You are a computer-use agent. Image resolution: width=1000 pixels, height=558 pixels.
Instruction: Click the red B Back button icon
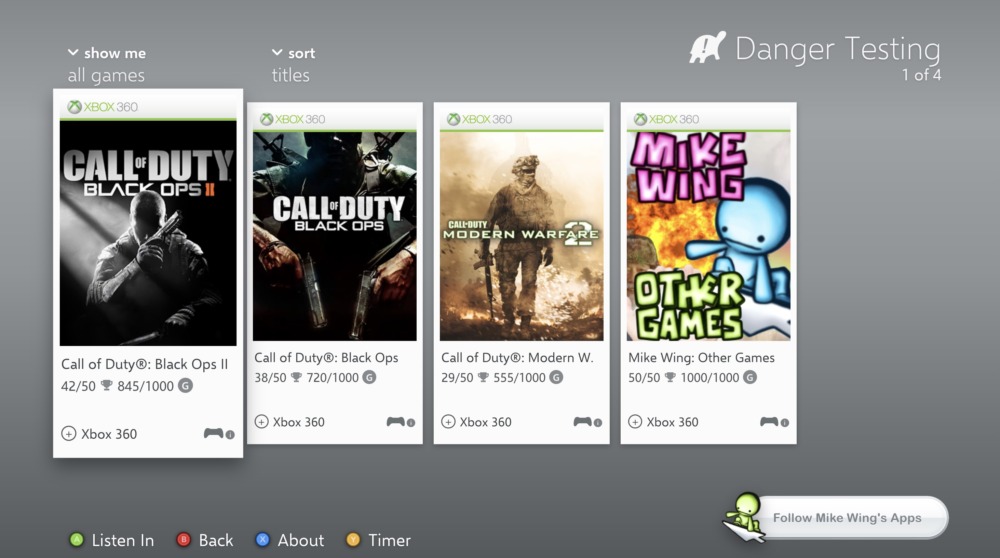click(x=184, y=540)
